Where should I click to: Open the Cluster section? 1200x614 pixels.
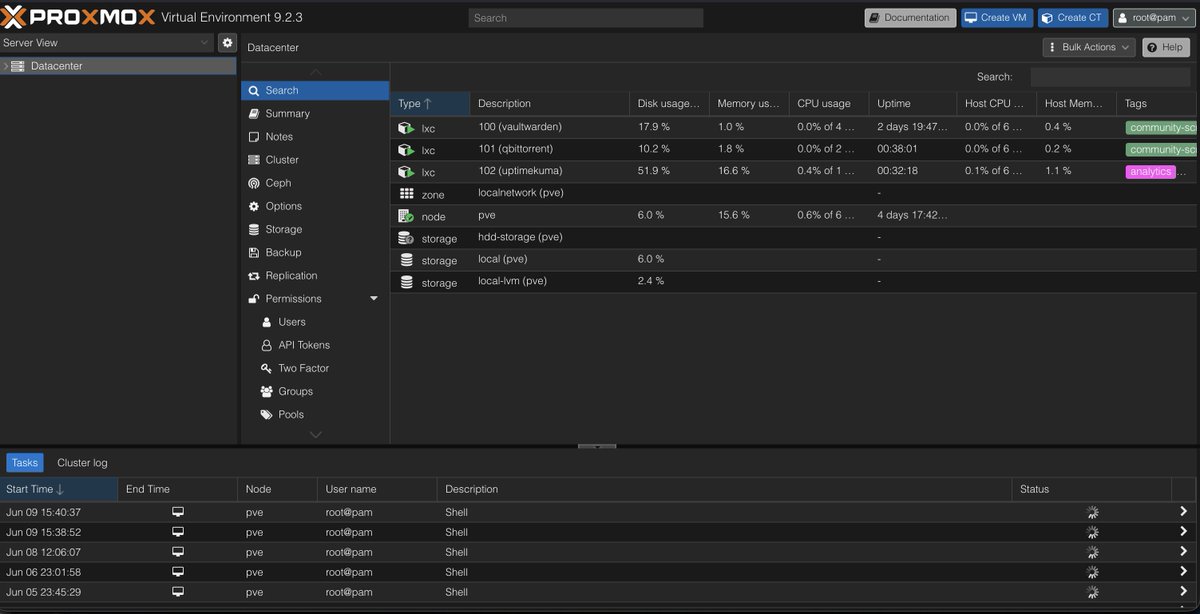[x=315, y=159]
